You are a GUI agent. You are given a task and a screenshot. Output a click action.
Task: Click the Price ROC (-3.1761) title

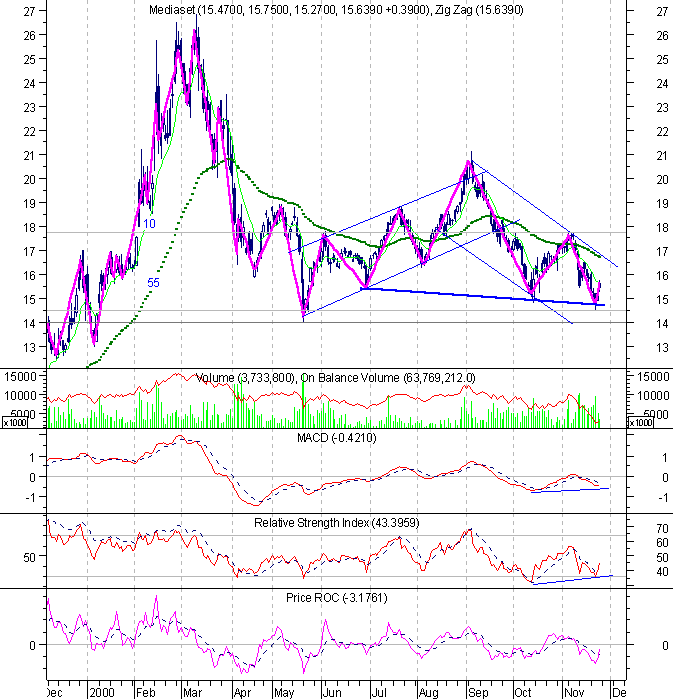click(337, 598)
